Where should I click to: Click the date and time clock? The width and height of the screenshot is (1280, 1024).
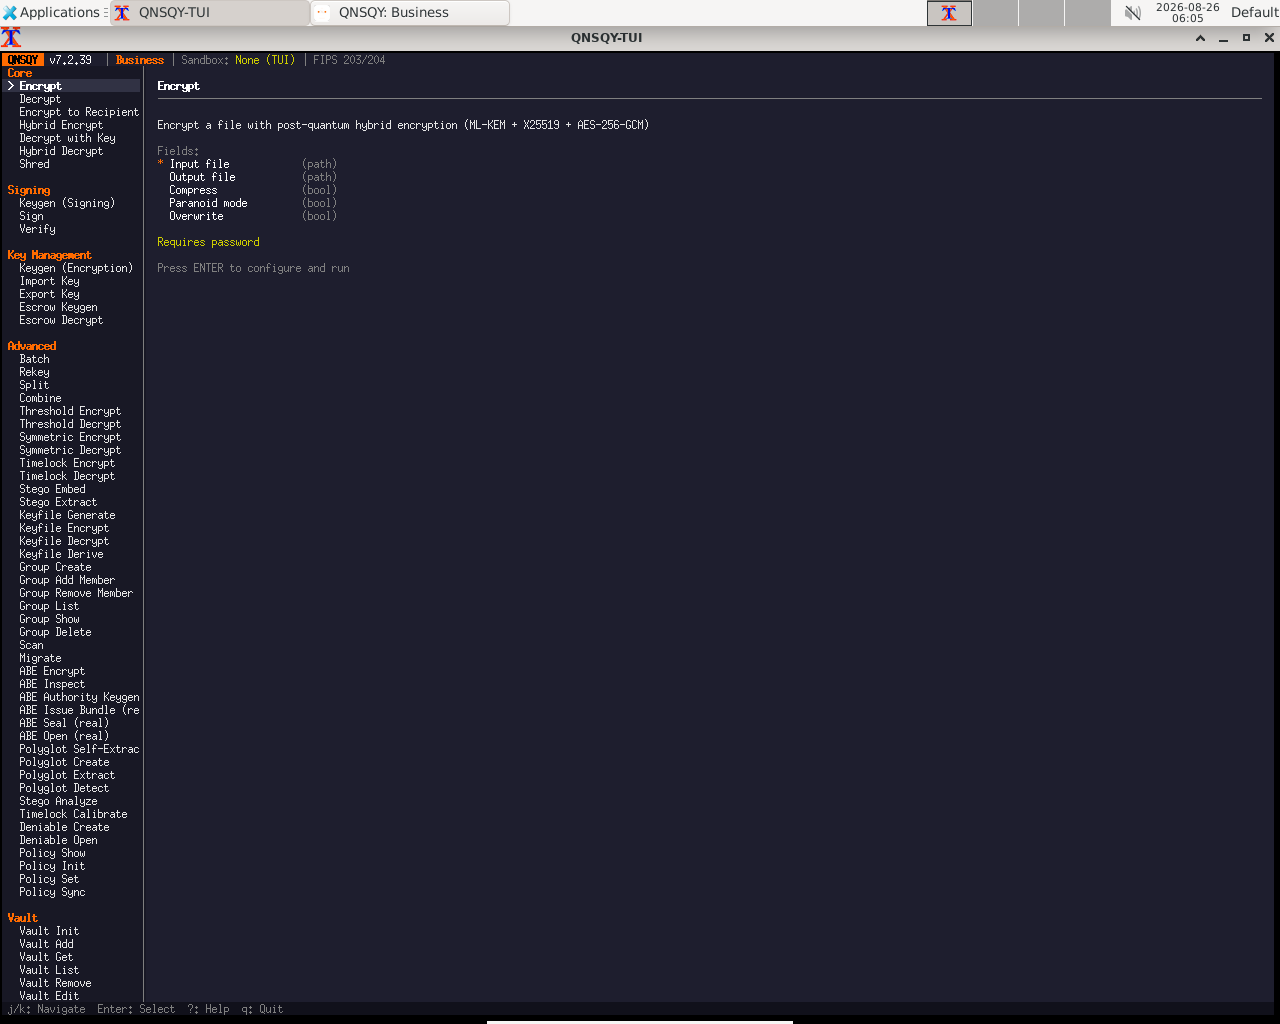[1187, 13]
